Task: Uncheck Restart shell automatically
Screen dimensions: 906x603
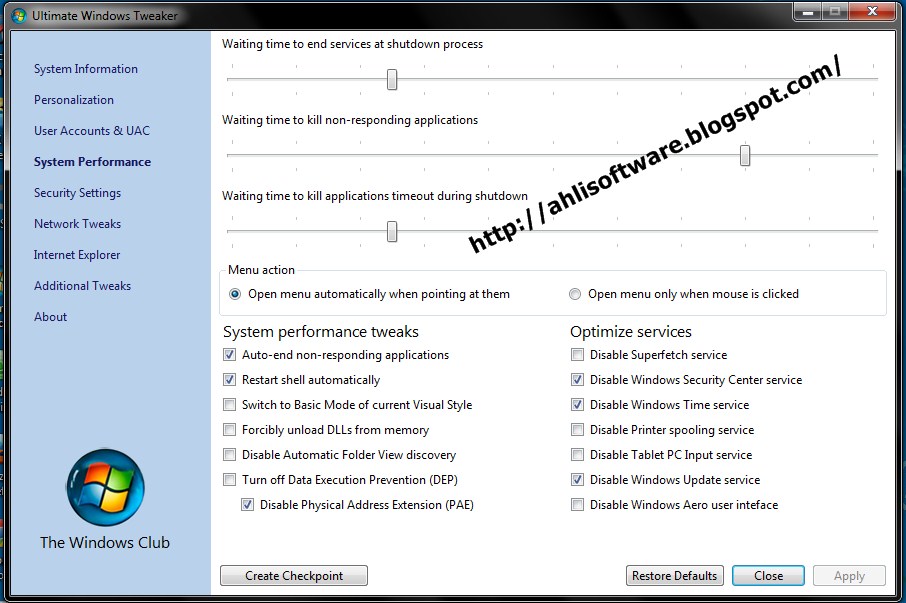Action: [x=229, y=379]
